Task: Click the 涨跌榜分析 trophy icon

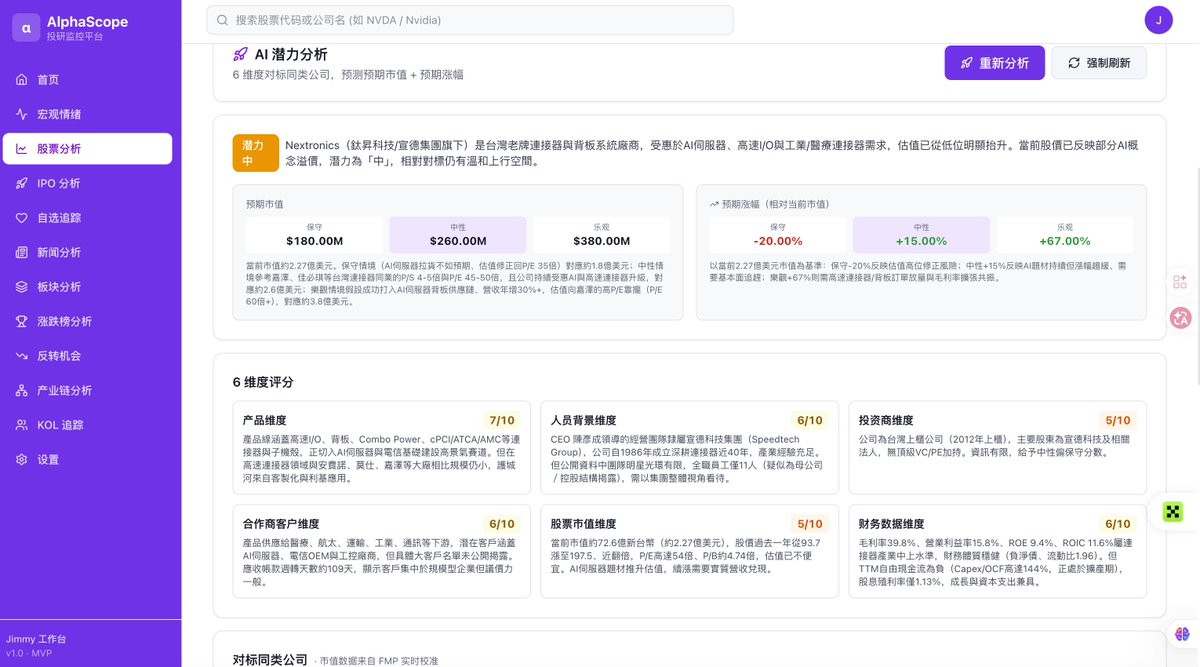Action: 21,321
